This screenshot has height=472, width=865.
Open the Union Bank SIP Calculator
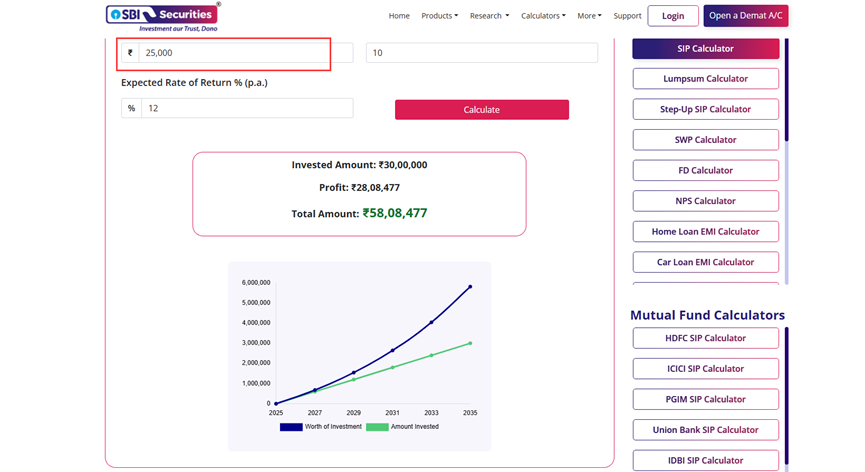point(706,430)
